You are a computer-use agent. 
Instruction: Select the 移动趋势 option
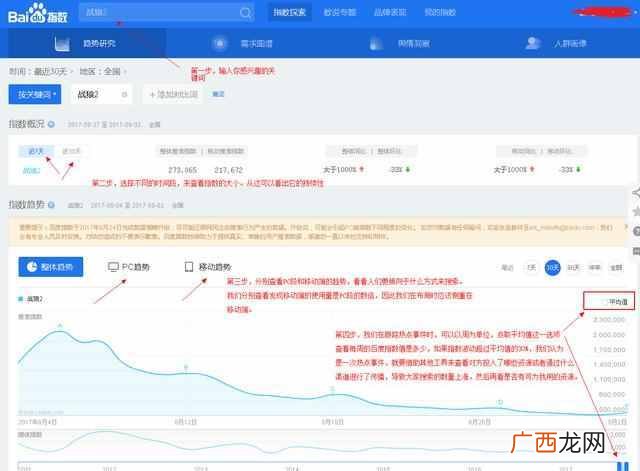[208, 267]
